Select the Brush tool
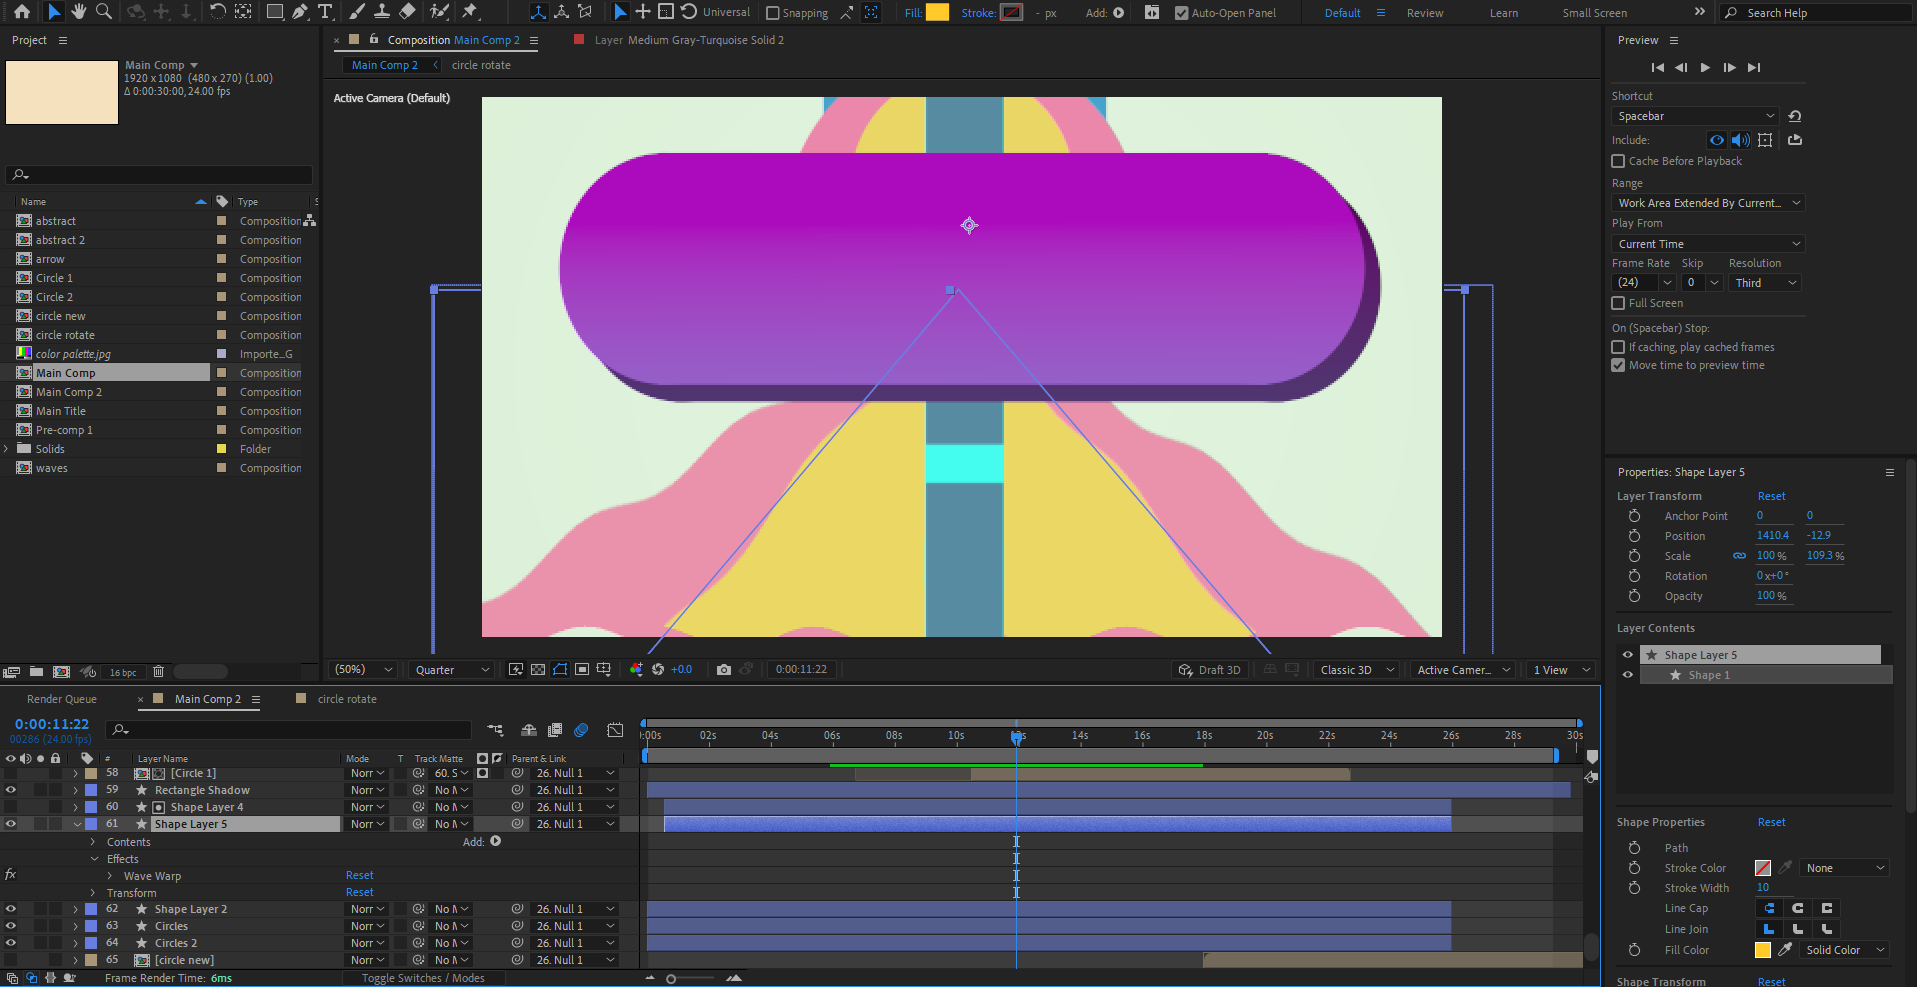The image size is (1917, 987). (x=357, y=12)
